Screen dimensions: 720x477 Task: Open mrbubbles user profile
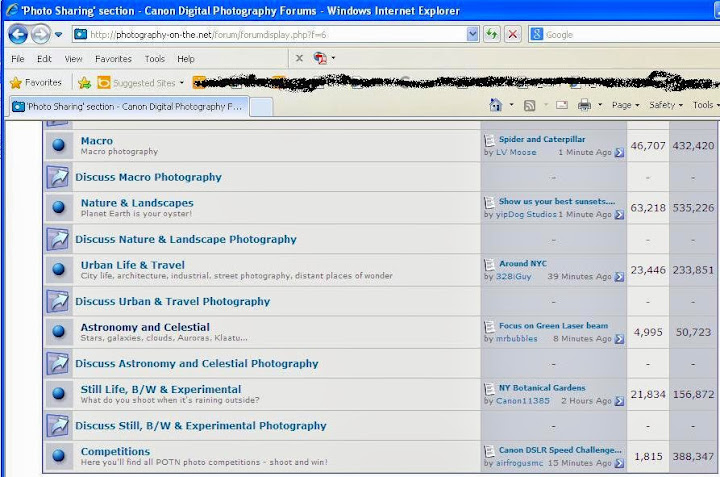coord(516,338)
